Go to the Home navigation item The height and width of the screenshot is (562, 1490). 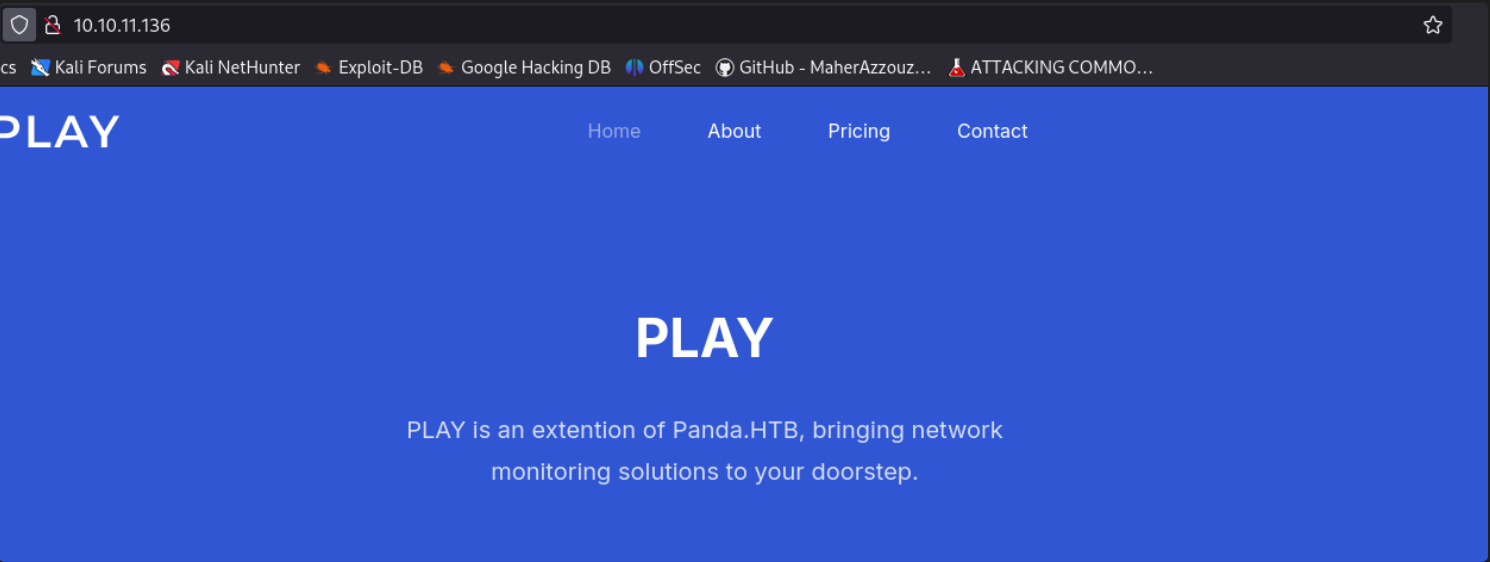pyautogui.click(x=614, y=131)
